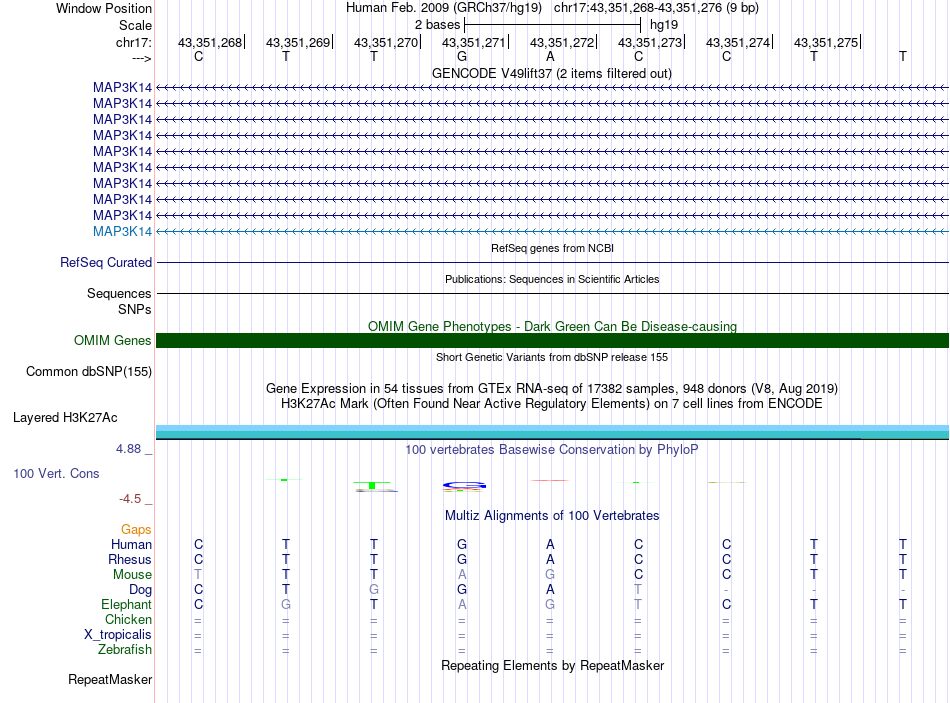Click the SNPs track label
The width and height of the screenshot is (950, 703).
click(x=135, y=309)
